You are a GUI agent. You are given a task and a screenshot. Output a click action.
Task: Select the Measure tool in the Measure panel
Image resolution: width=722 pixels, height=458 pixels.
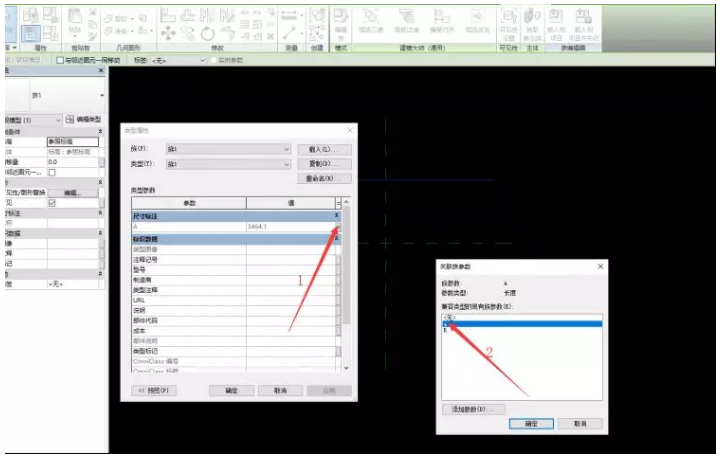pos(289,16)
